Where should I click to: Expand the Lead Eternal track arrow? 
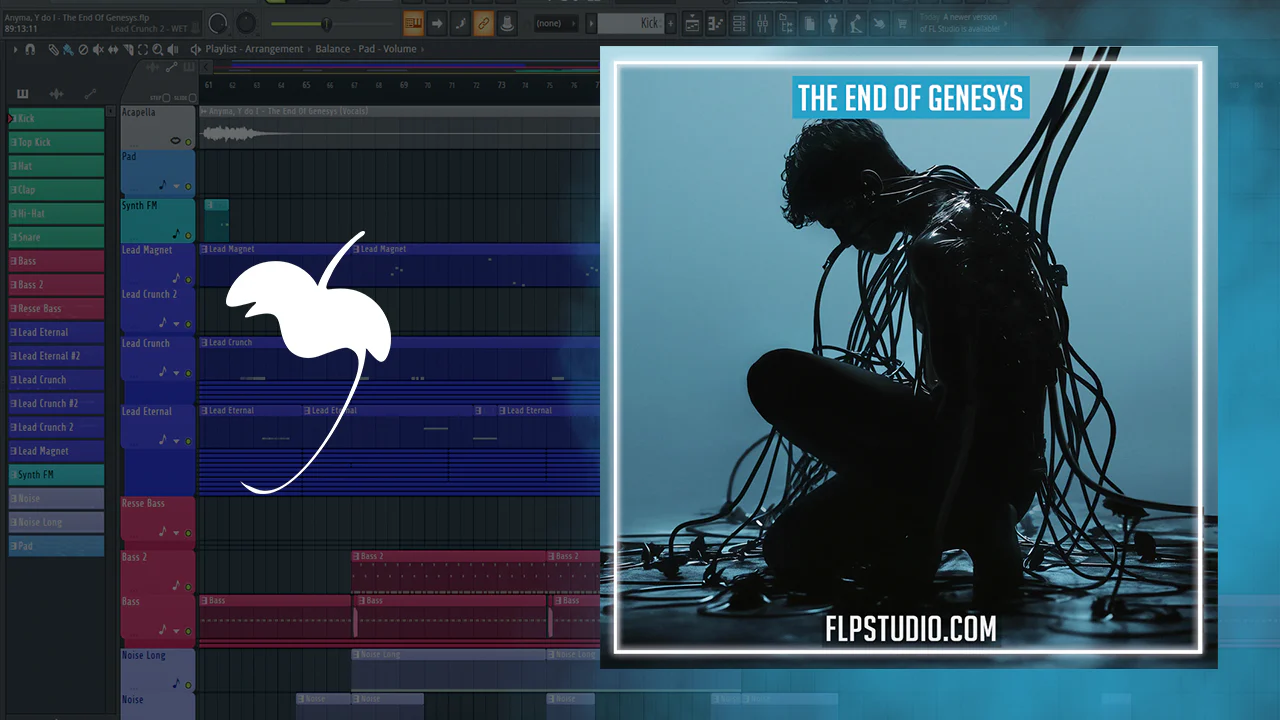[x=177, y=440]
